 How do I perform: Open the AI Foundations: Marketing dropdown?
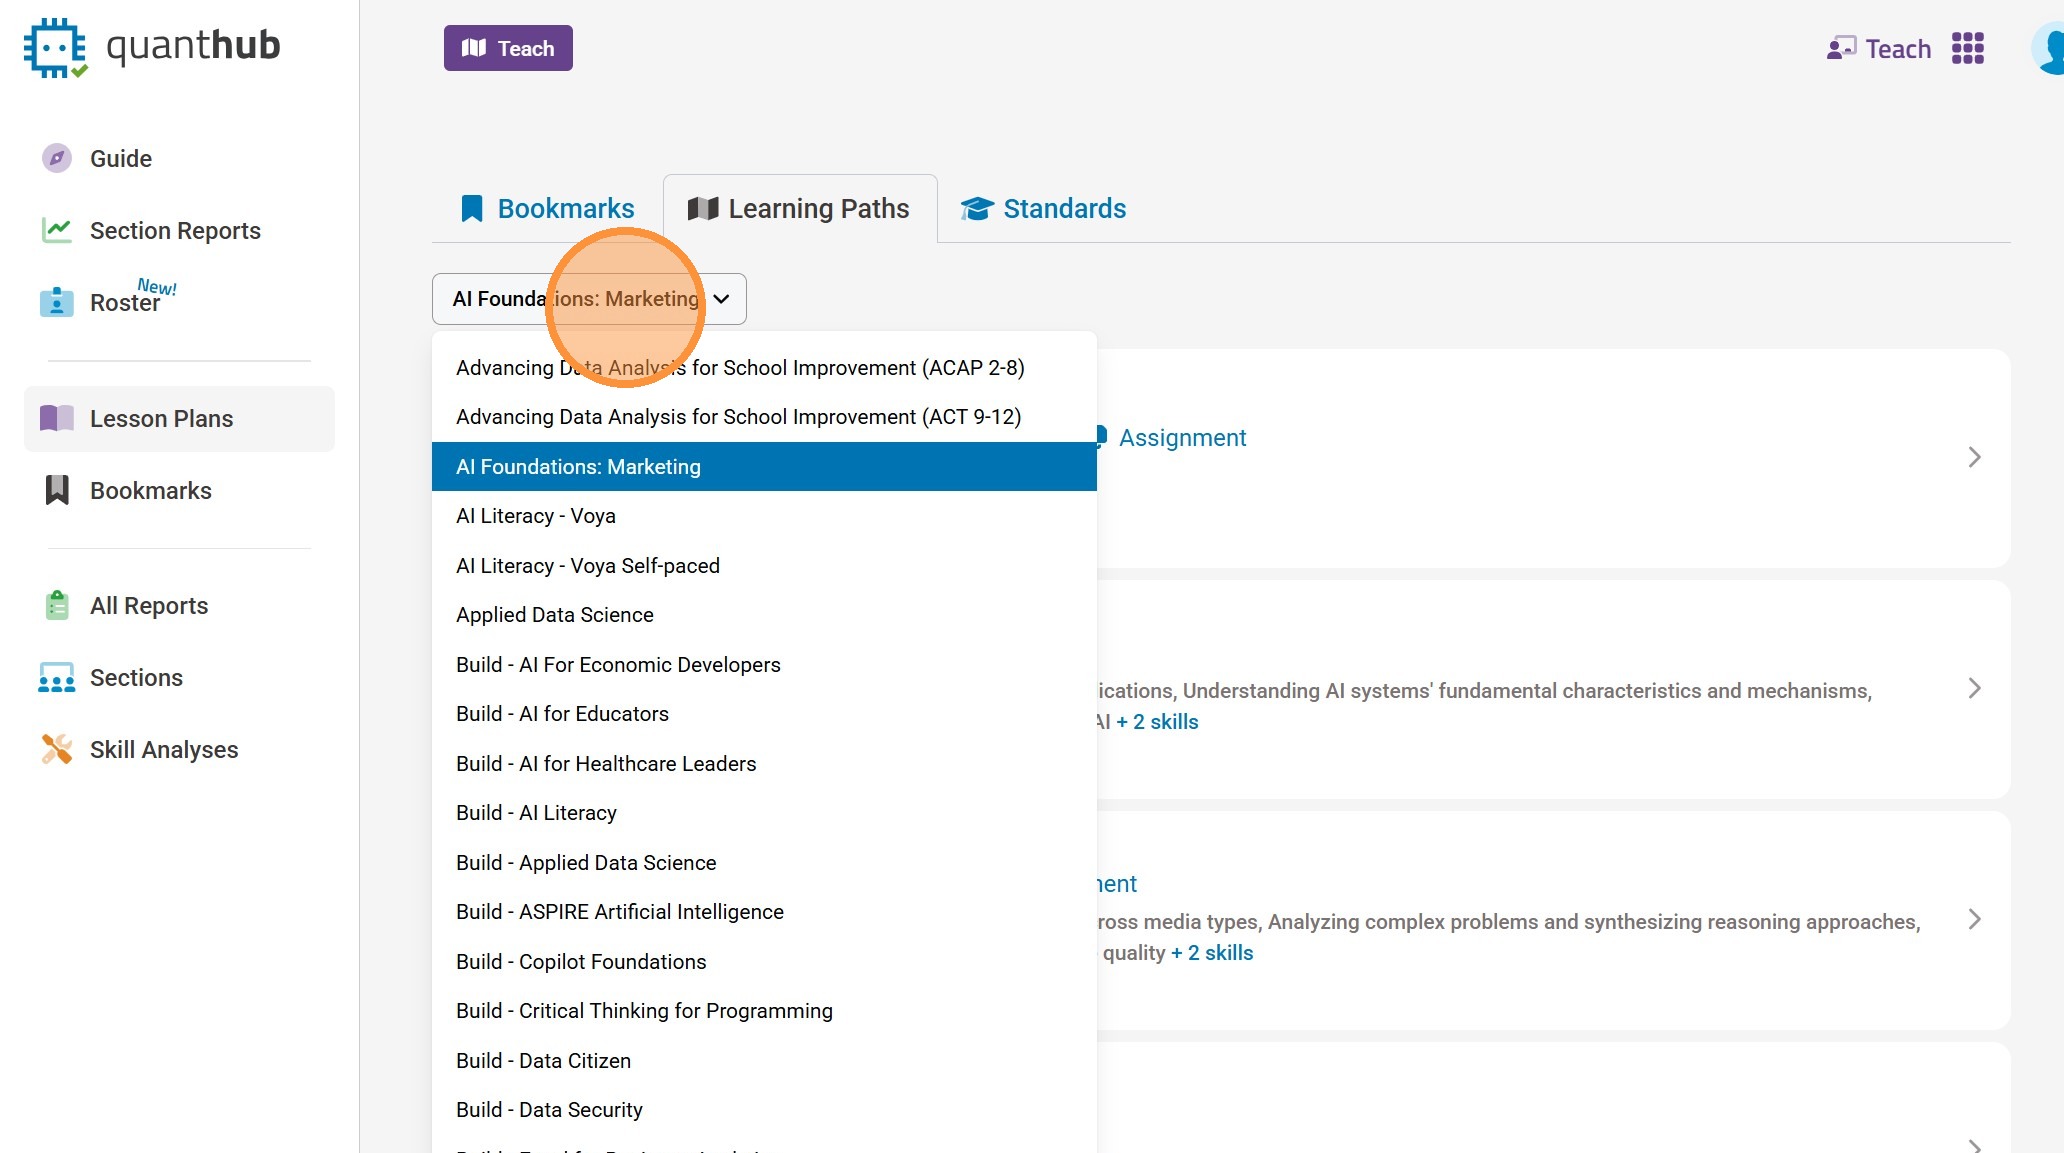[x=589, y=299]
